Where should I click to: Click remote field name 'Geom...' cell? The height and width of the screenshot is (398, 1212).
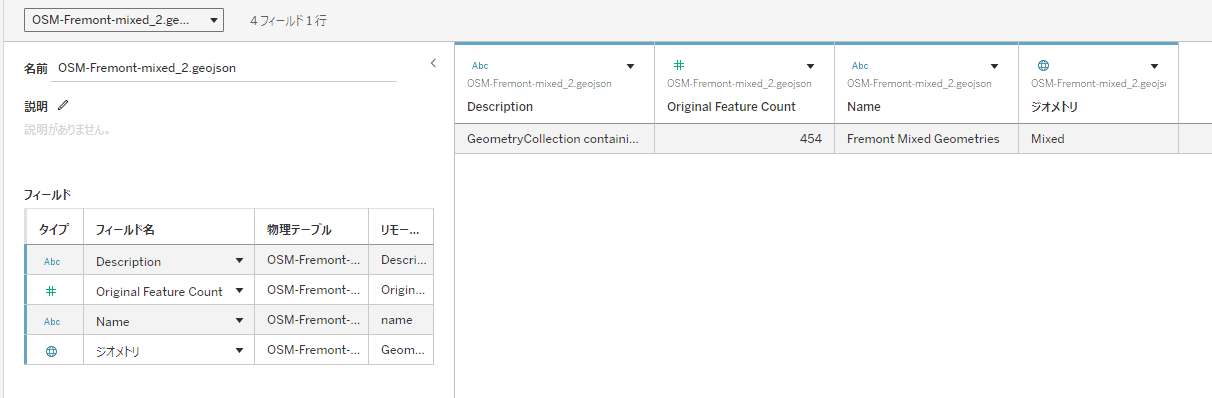coord(401,351)
